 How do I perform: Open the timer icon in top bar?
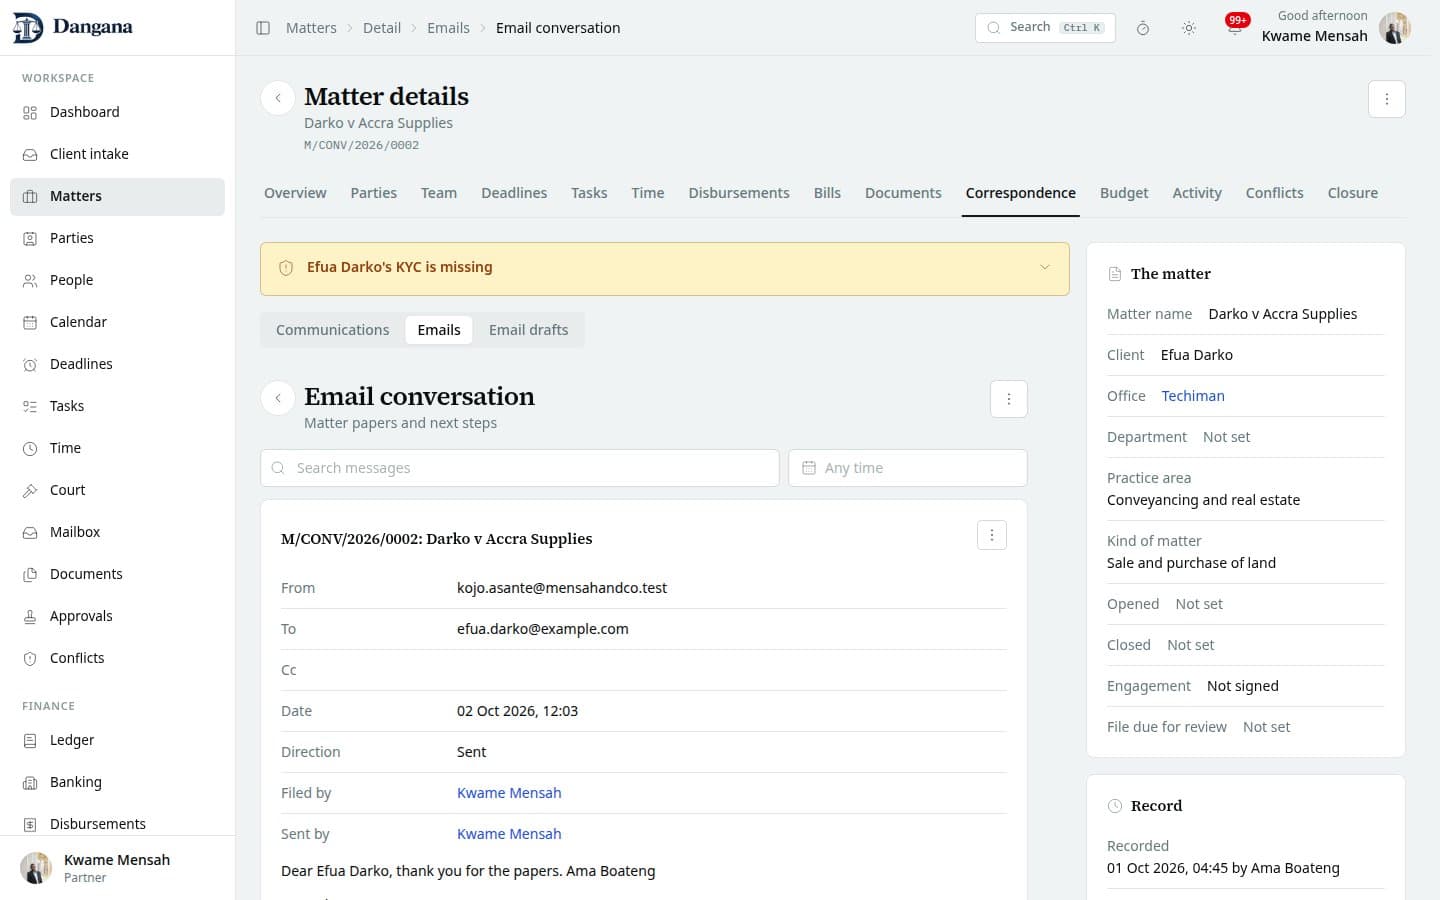pyautogui.click(x=1142, y=28)
